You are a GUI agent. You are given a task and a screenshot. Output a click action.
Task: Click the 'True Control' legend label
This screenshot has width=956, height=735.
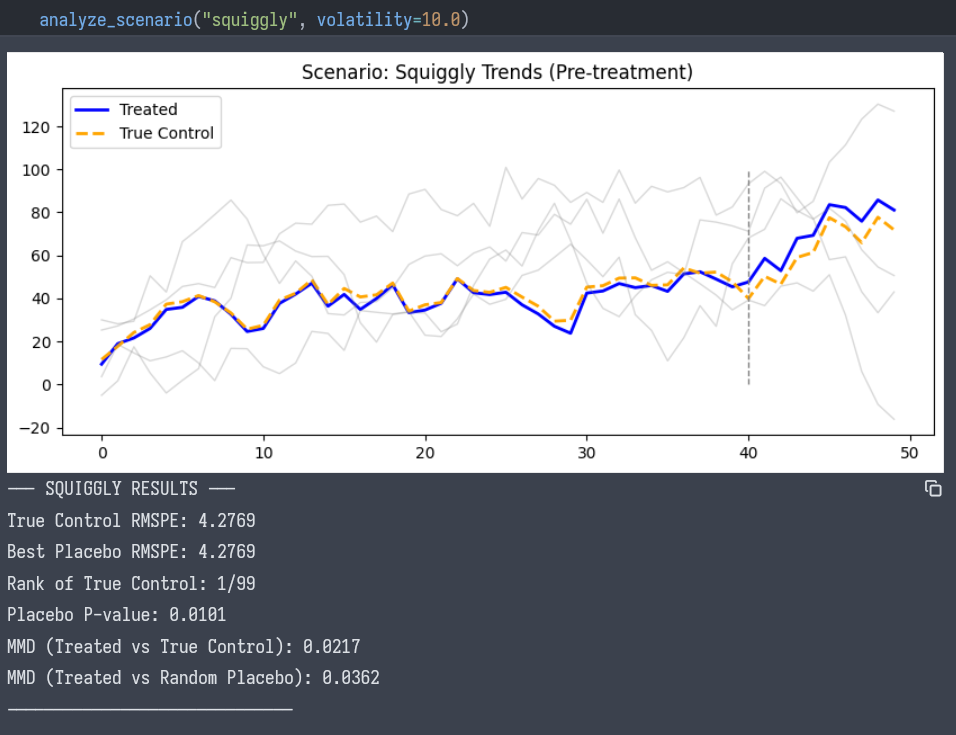[166, 133]
